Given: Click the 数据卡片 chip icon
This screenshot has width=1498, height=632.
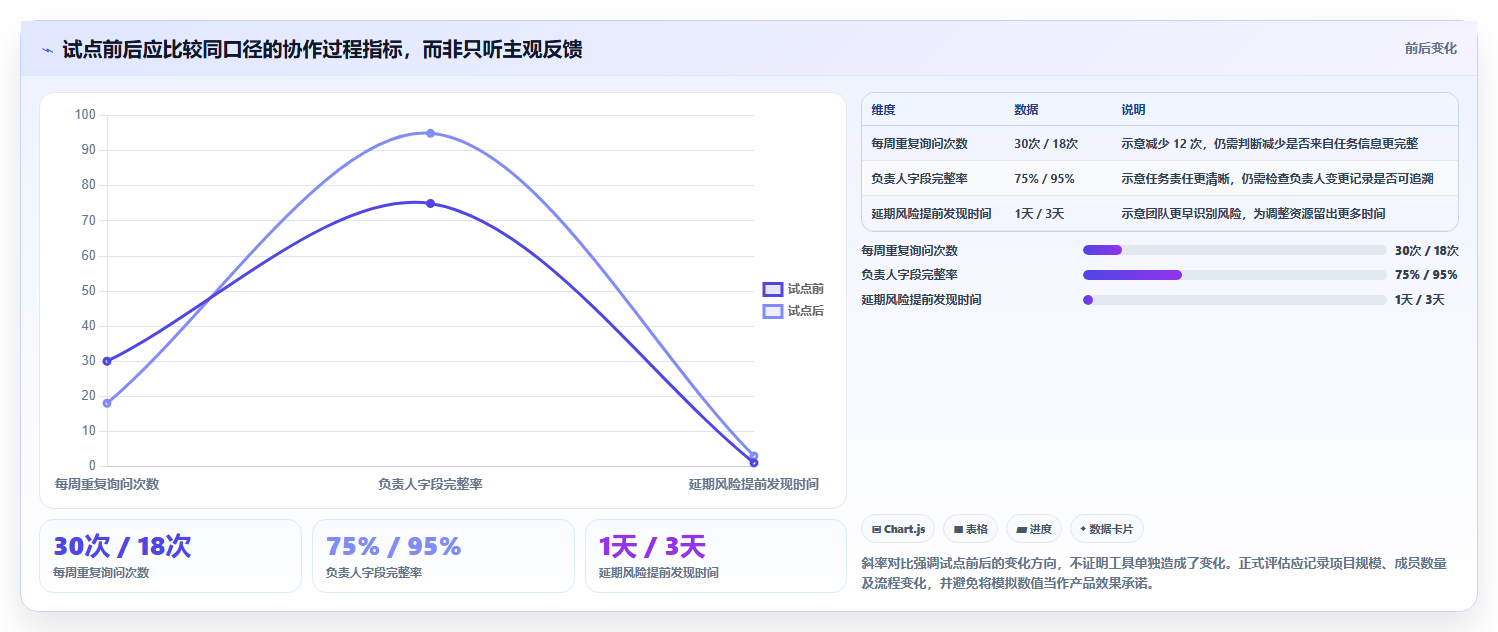Looking at the screenshot, I should (x=1083, y=529).
